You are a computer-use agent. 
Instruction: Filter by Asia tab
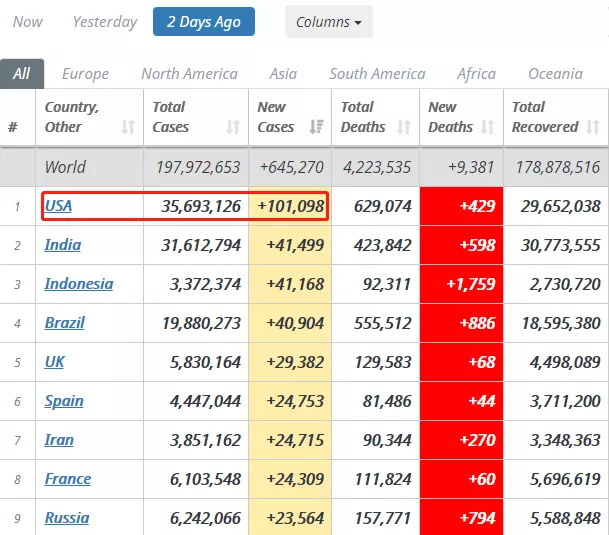pyautogui.click(x=283, y=74)
